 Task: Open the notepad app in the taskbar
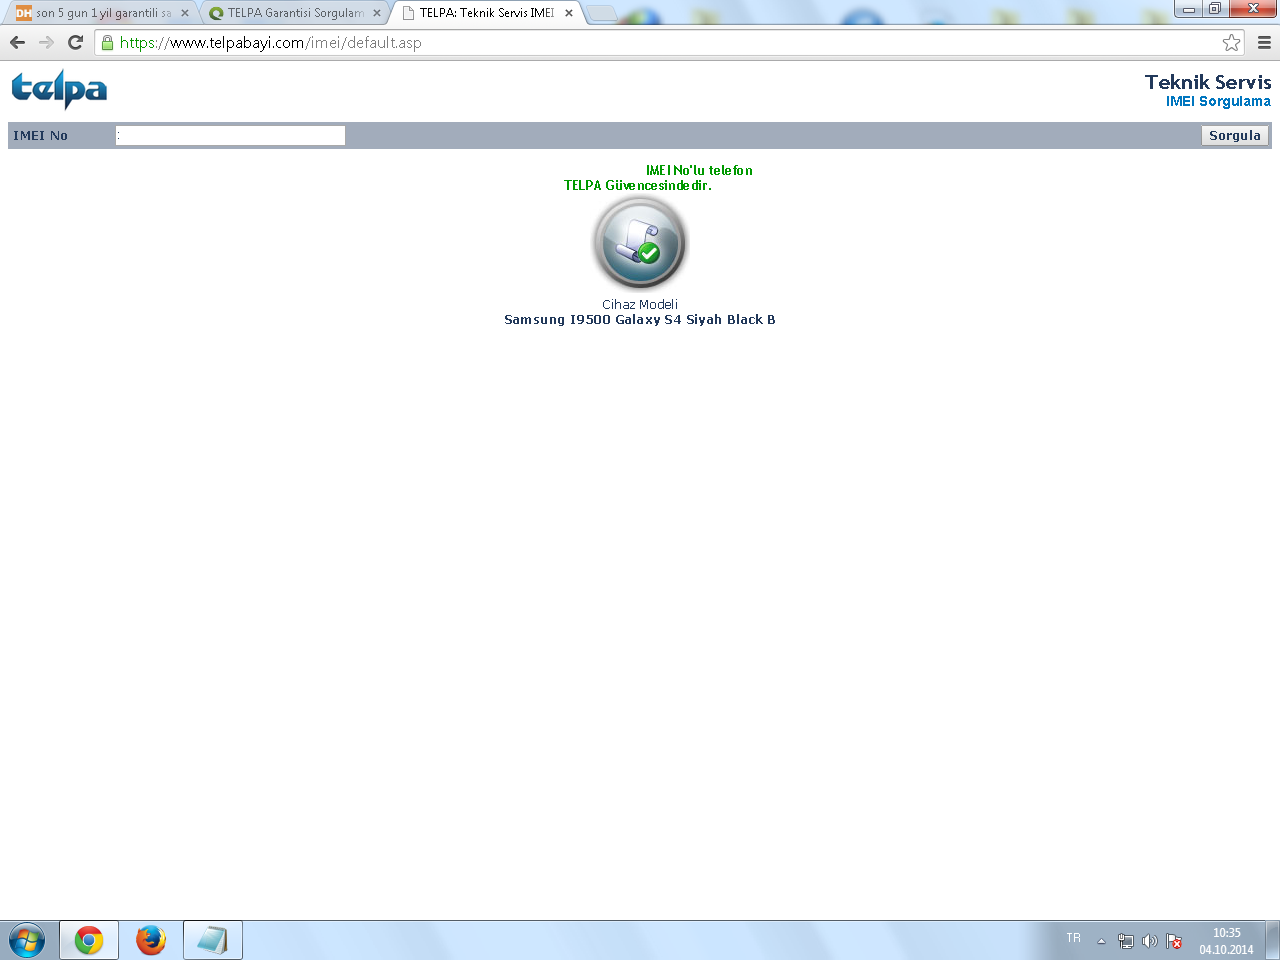pyautogui.click(x=213, y=940)
